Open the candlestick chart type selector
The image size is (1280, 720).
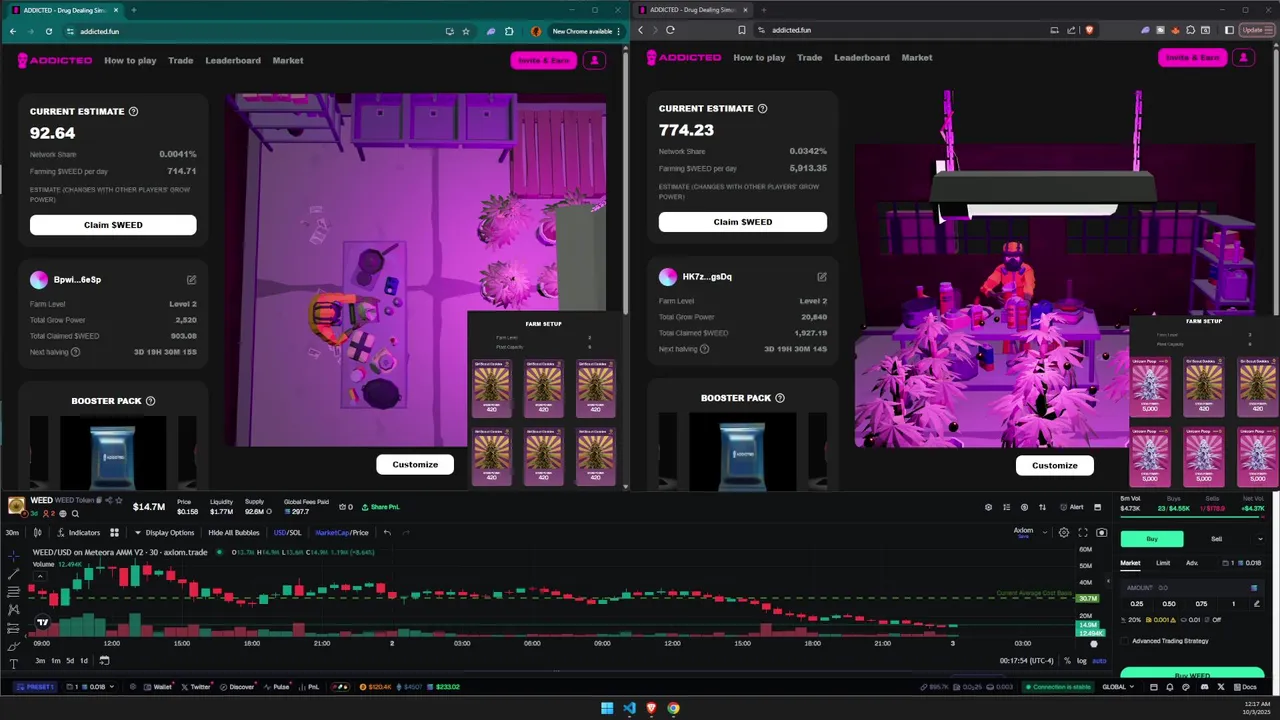click(38, 533)
